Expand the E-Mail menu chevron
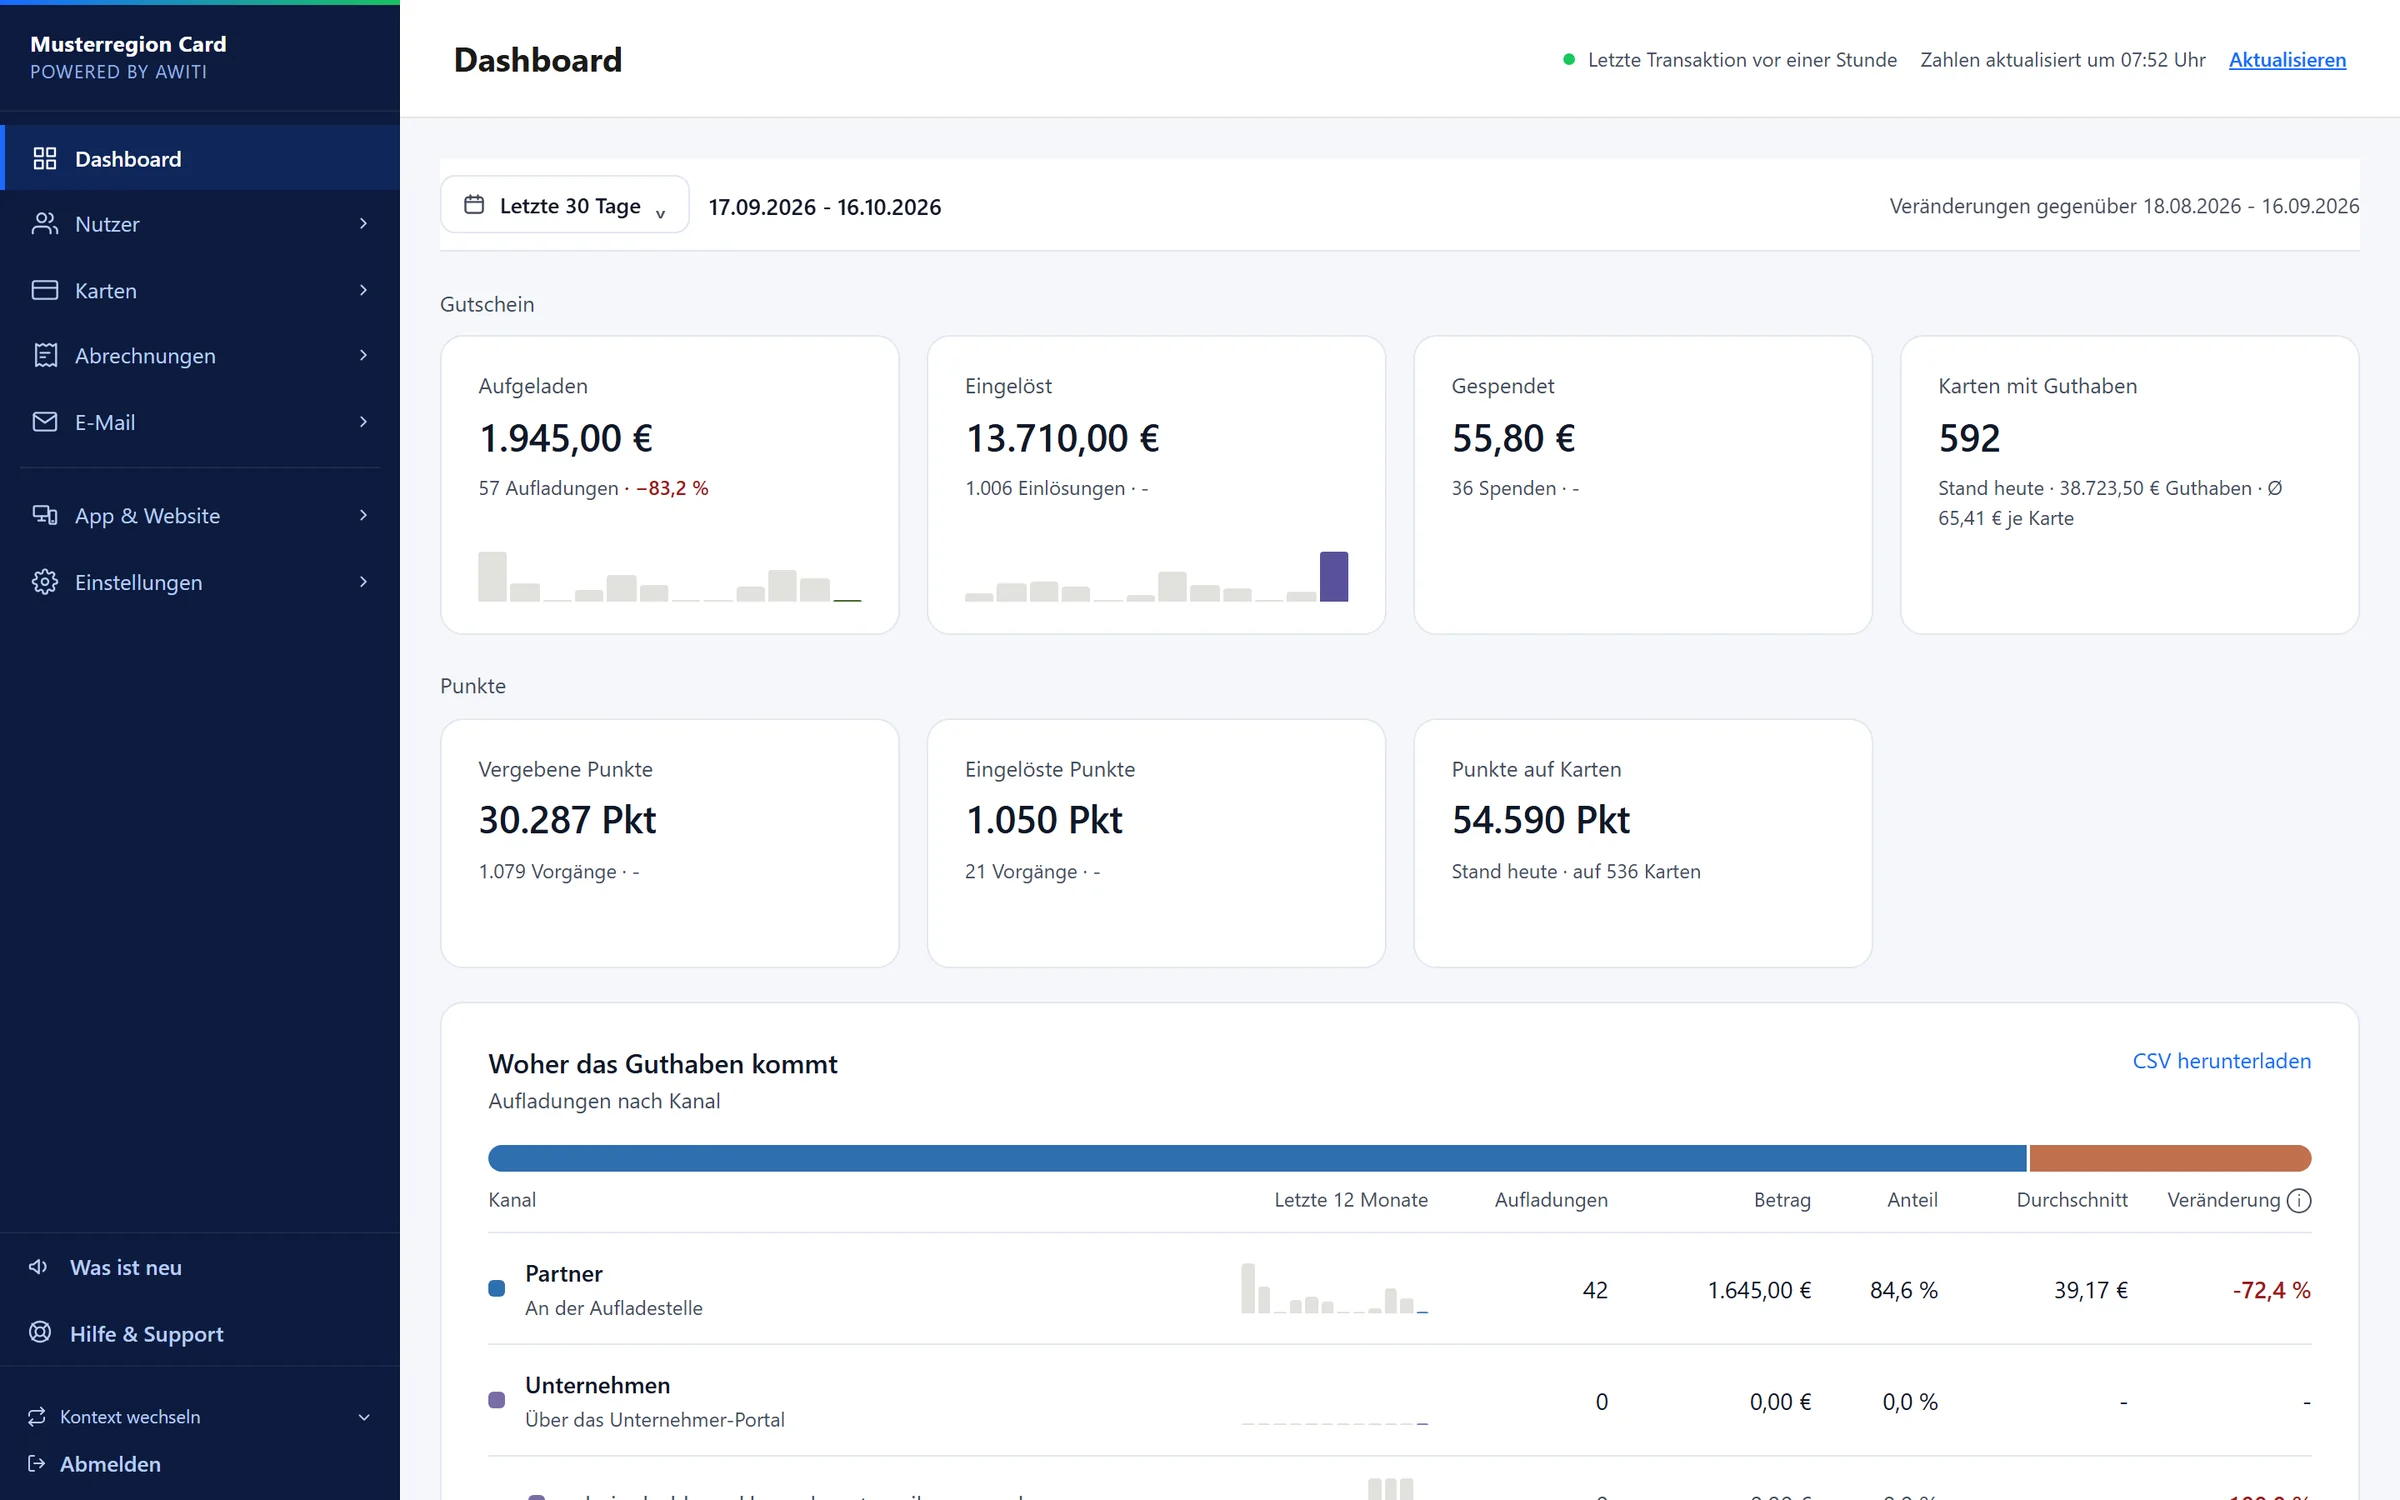2400x1500 pixels. point(363,422)
